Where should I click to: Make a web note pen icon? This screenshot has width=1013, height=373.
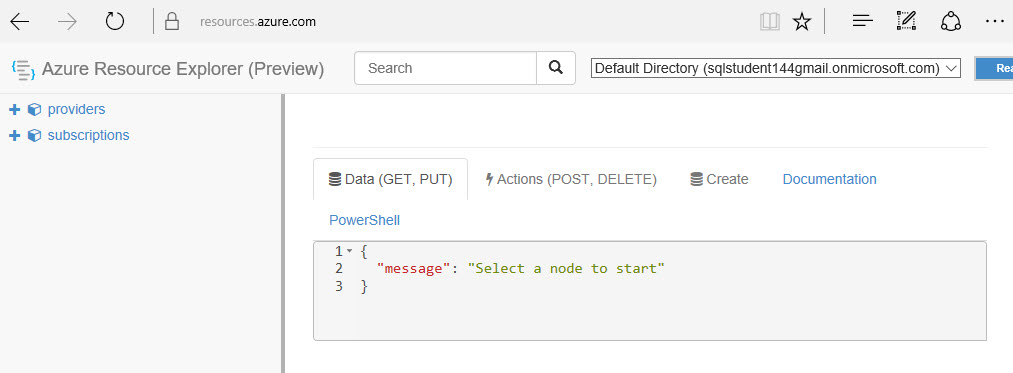point(906,22)
